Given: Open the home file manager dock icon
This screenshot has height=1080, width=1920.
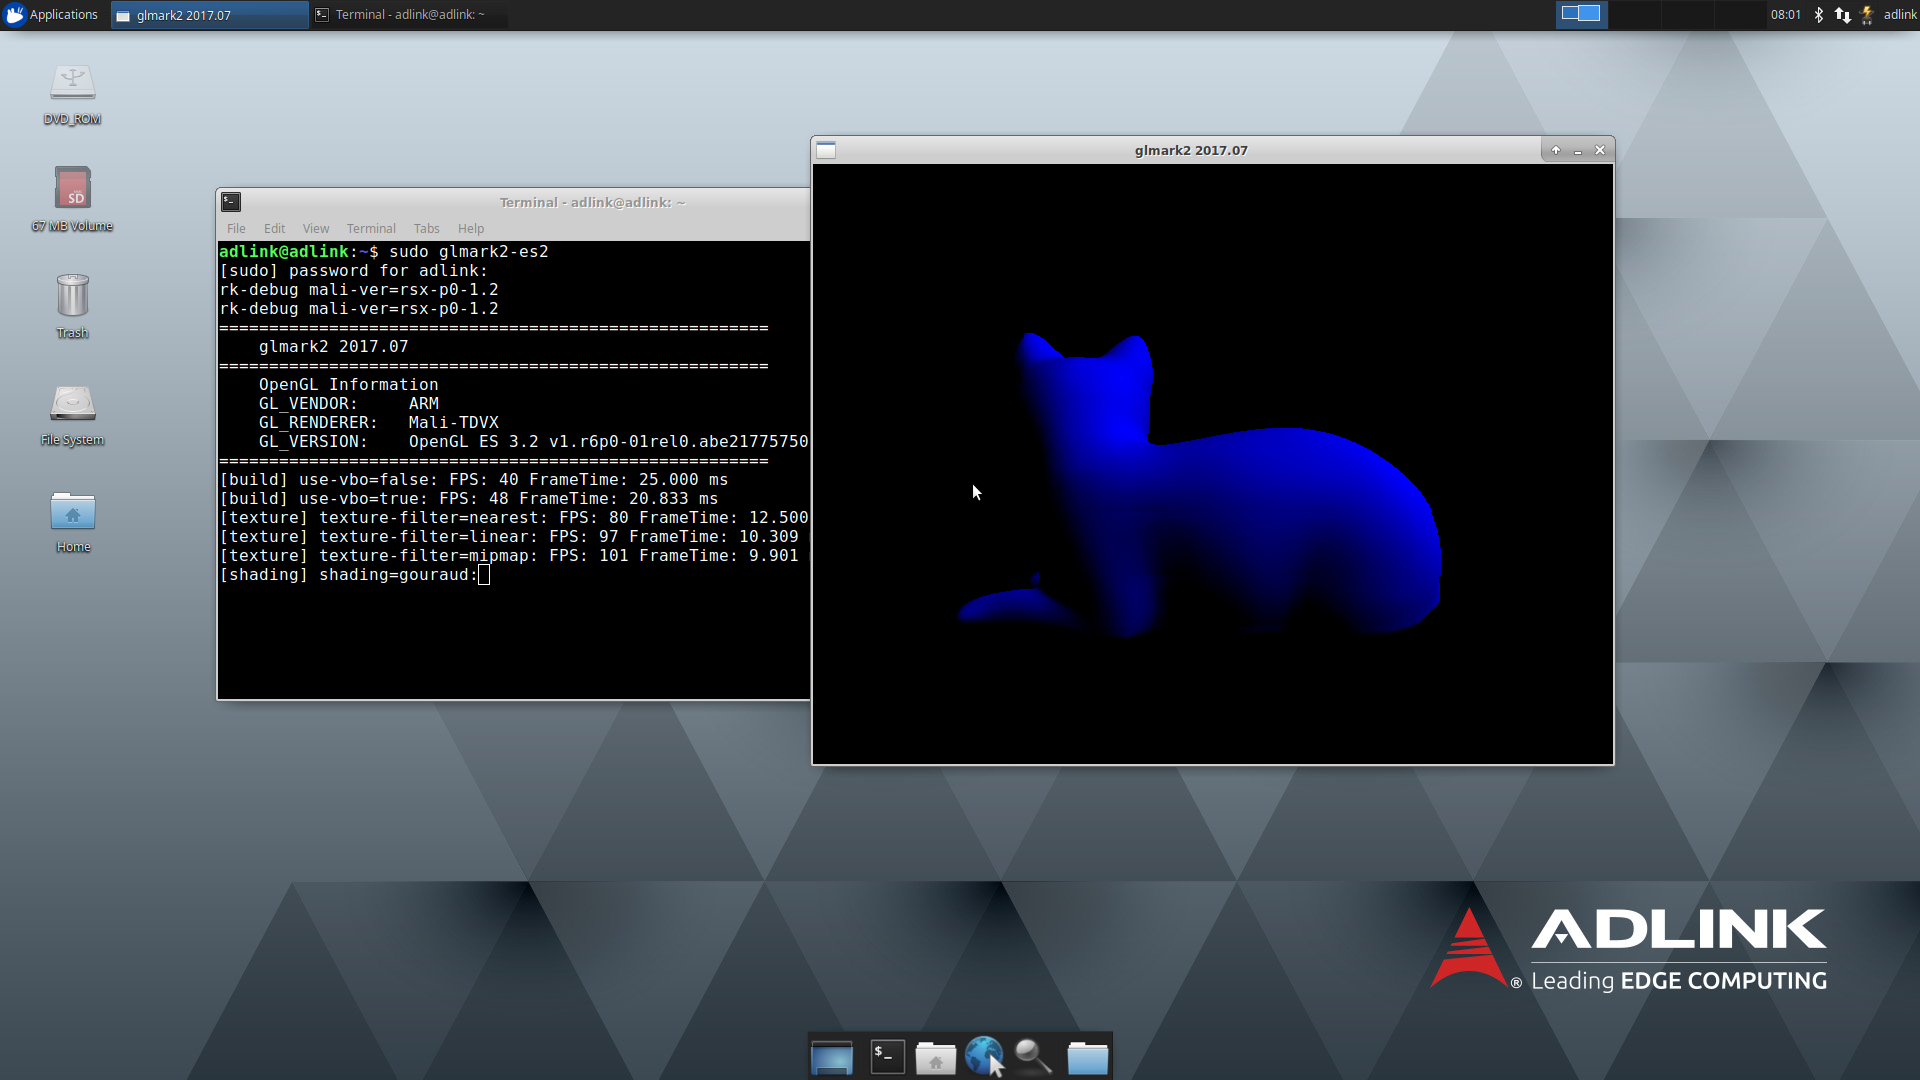Looking at the screenshot, I should [936, 1057].
